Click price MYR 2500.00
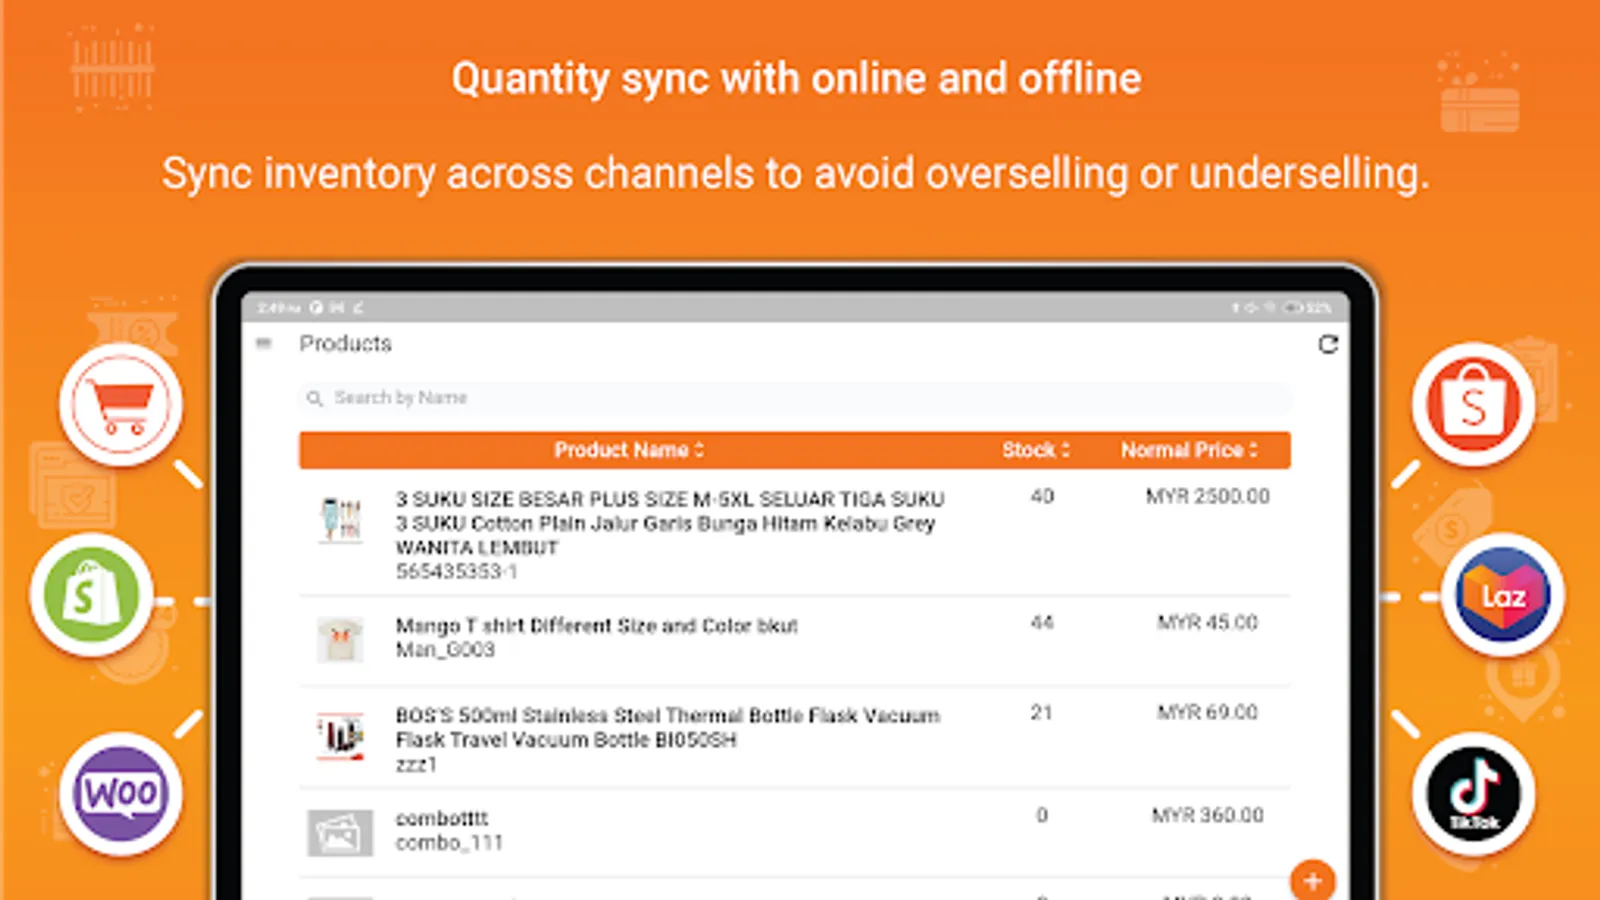The image size is (1600, 900). point(1208,497)
